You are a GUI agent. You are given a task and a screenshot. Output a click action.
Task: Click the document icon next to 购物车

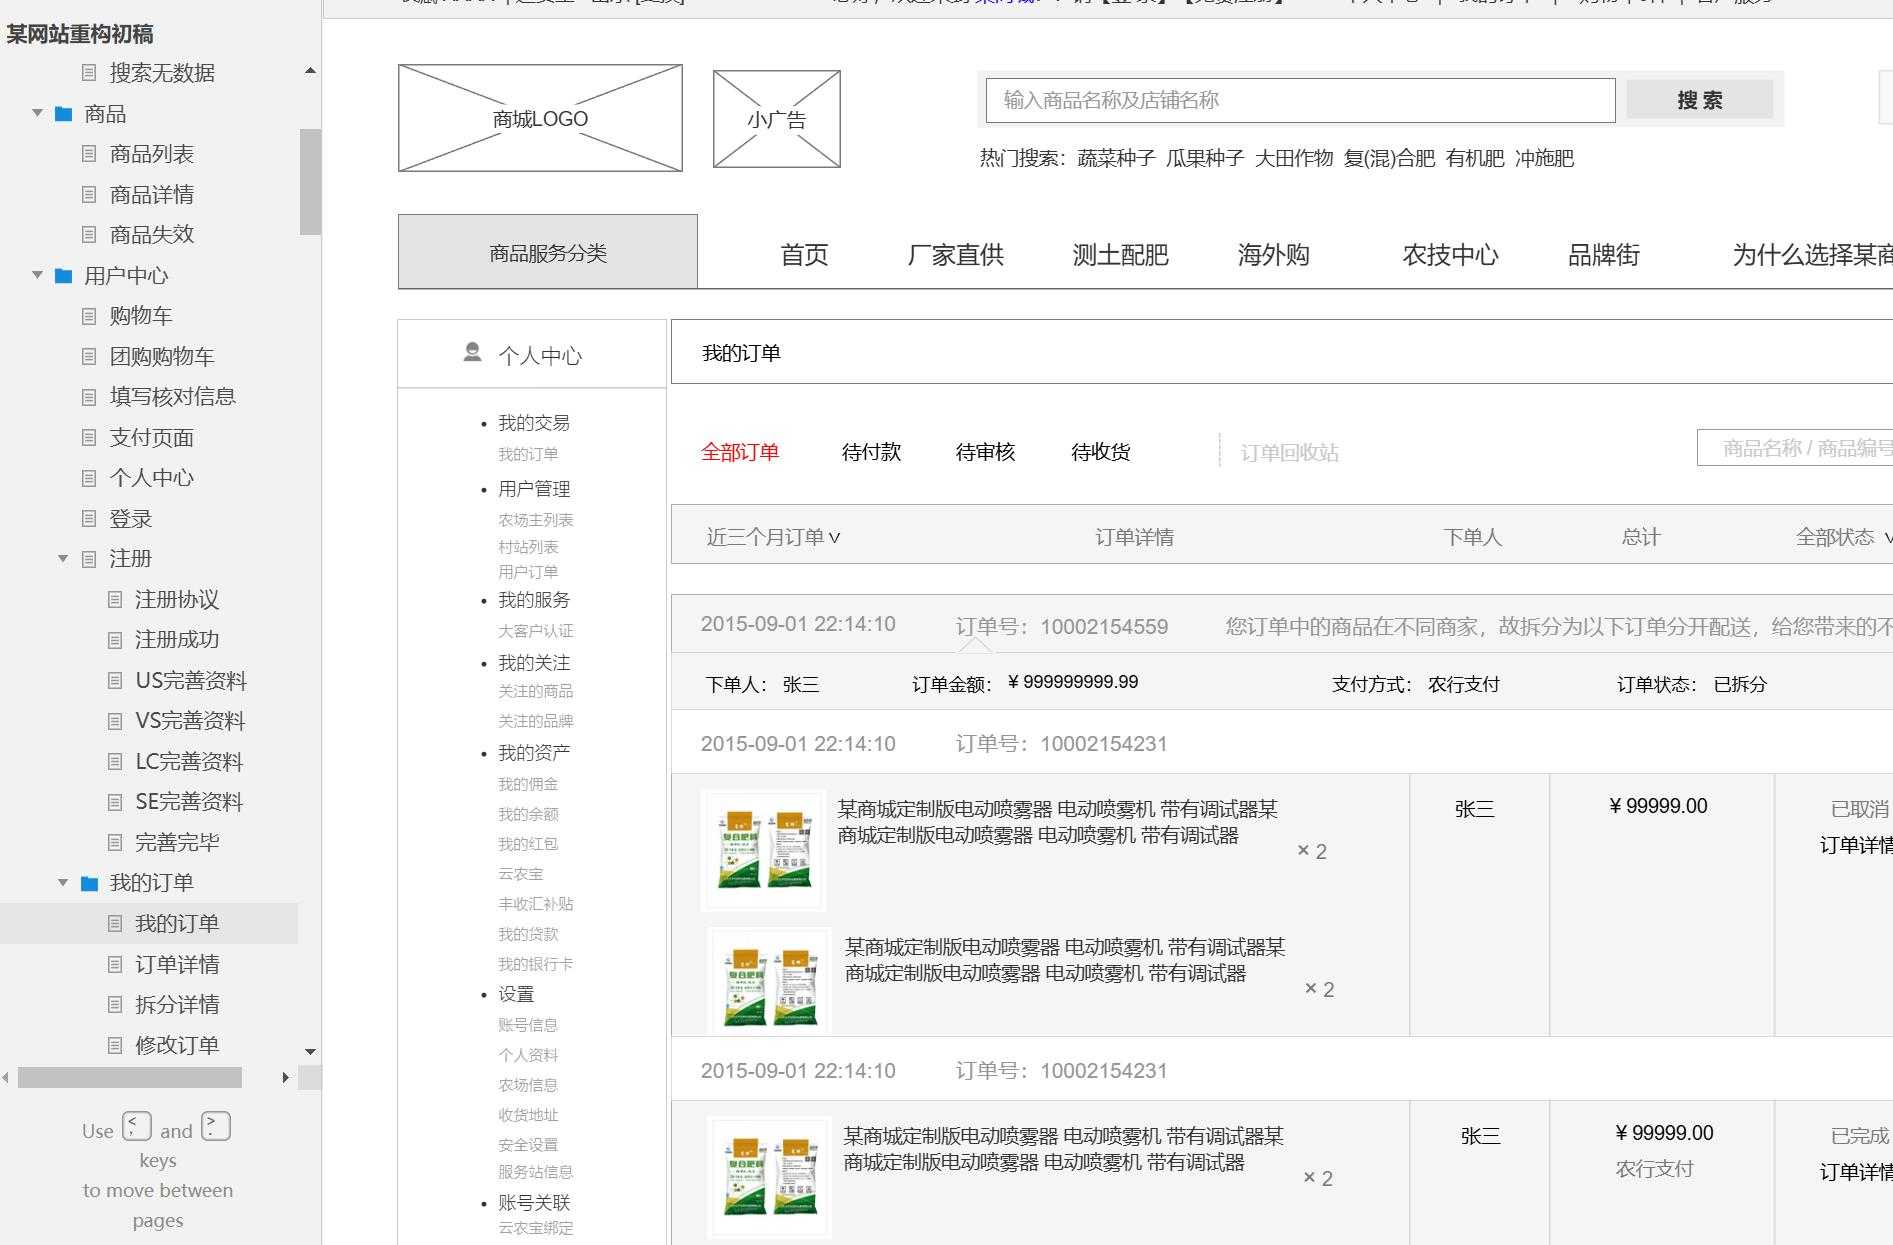click(x=89, y=315)
